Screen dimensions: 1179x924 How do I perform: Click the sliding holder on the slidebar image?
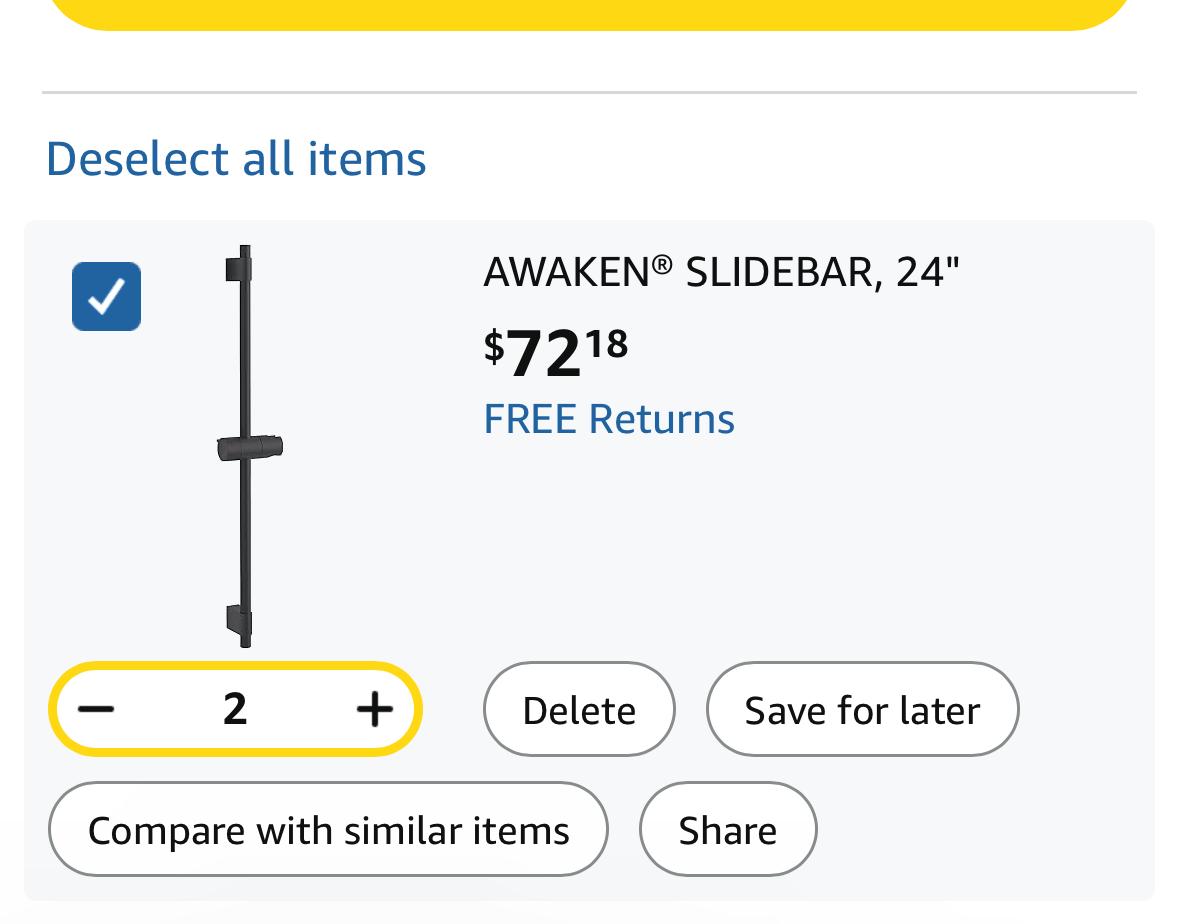(x=250, y=447)
